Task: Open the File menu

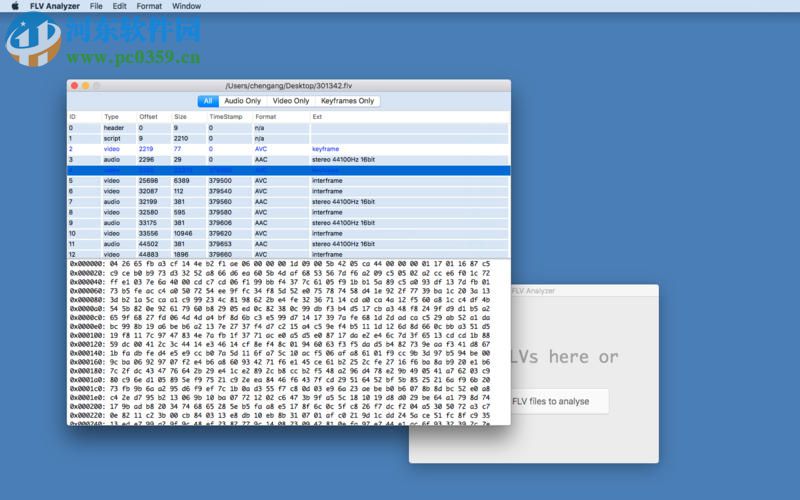Action: (96, 6)
